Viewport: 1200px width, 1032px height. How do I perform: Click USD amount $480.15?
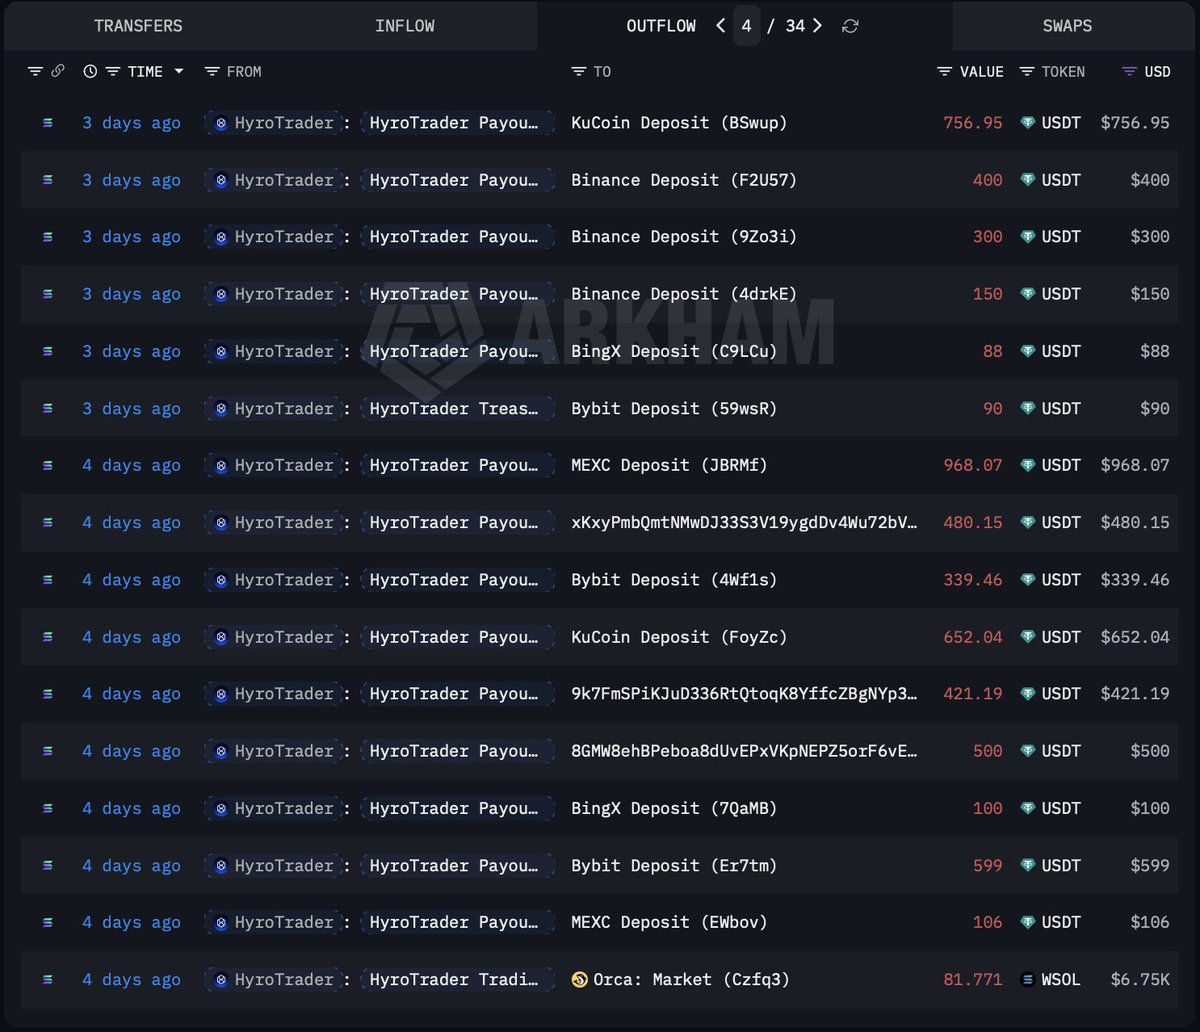click(1135, 522)
